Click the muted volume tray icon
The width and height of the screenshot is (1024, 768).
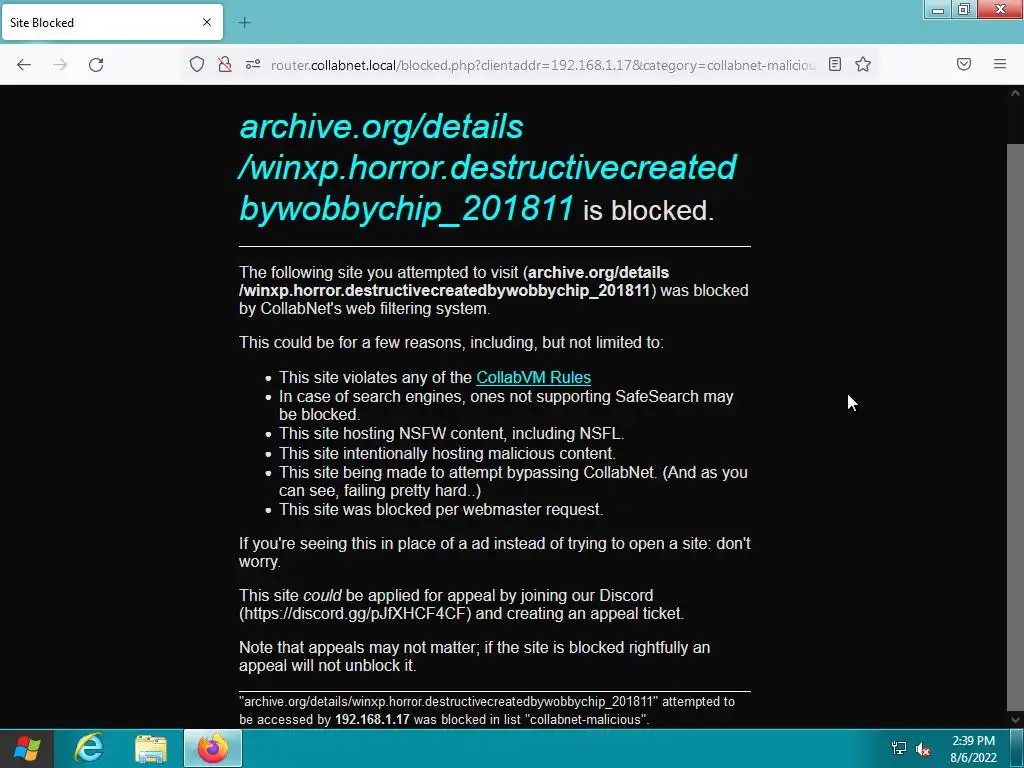[923, 749]
